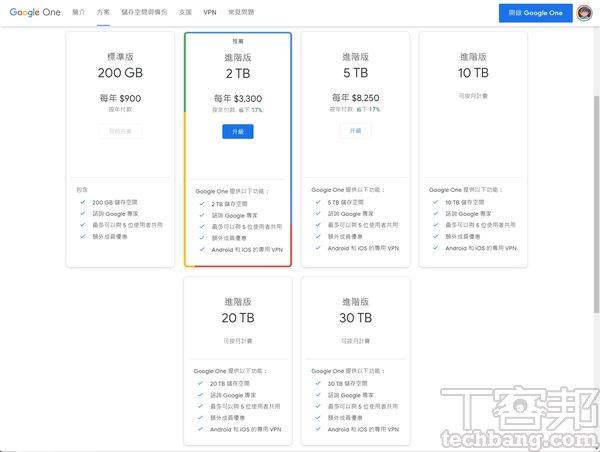600x452 pixels.
Task: Click the '5 TB 儲存空間' feature row
Action: [x=346, y=202]
